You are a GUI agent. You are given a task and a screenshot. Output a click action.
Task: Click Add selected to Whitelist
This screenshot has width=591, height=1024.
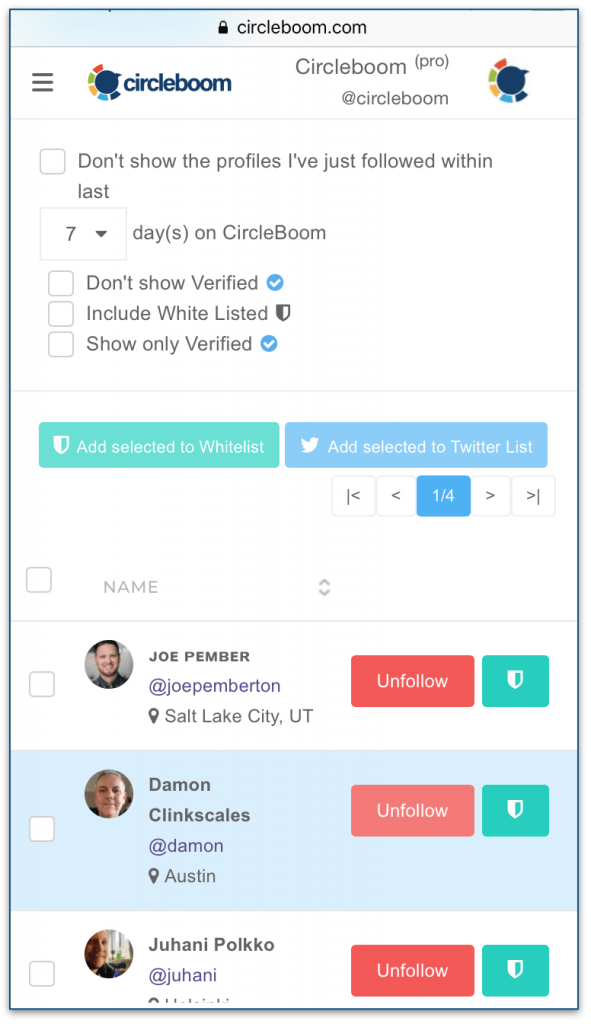coord(159,445)
